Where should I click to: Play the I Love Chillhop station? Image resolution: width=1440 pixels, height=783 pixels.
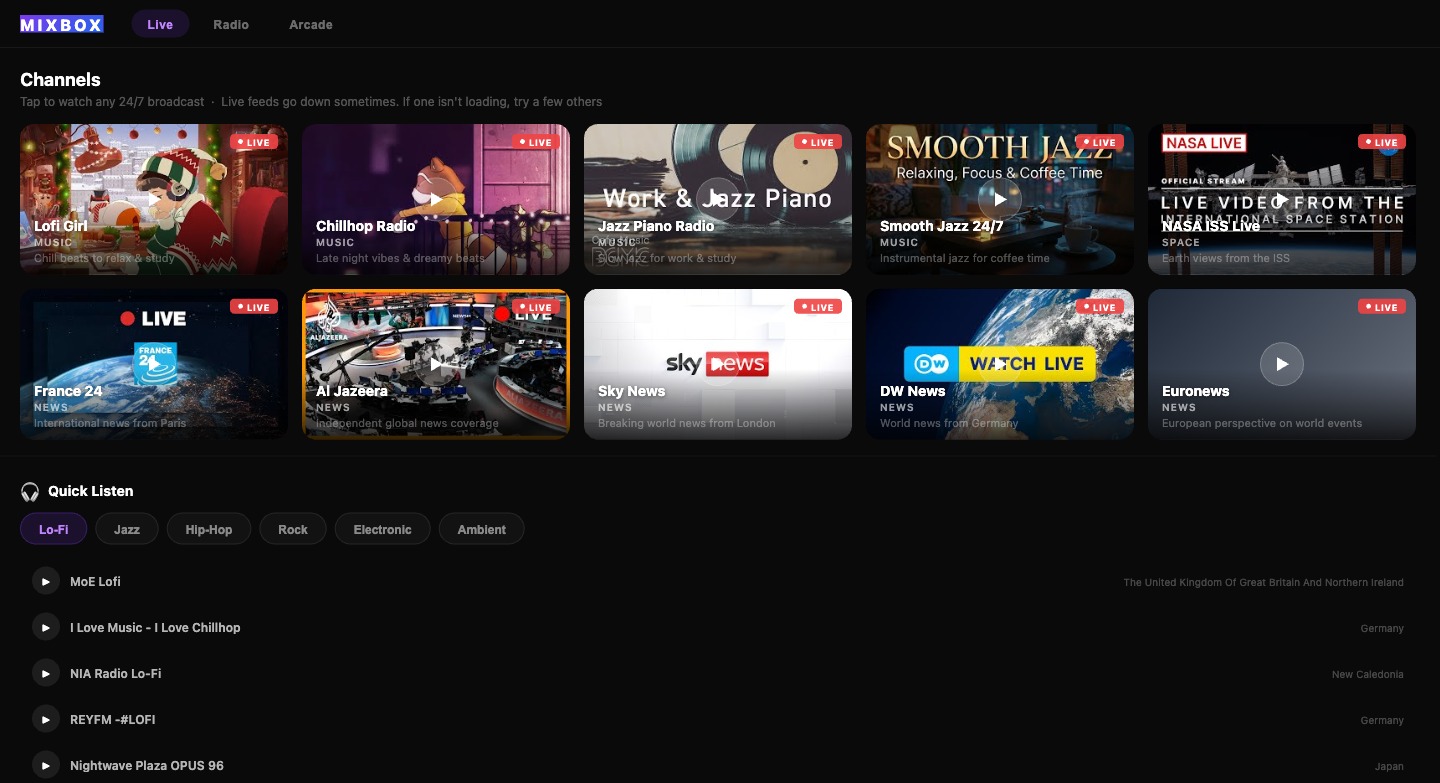[46, 627]
